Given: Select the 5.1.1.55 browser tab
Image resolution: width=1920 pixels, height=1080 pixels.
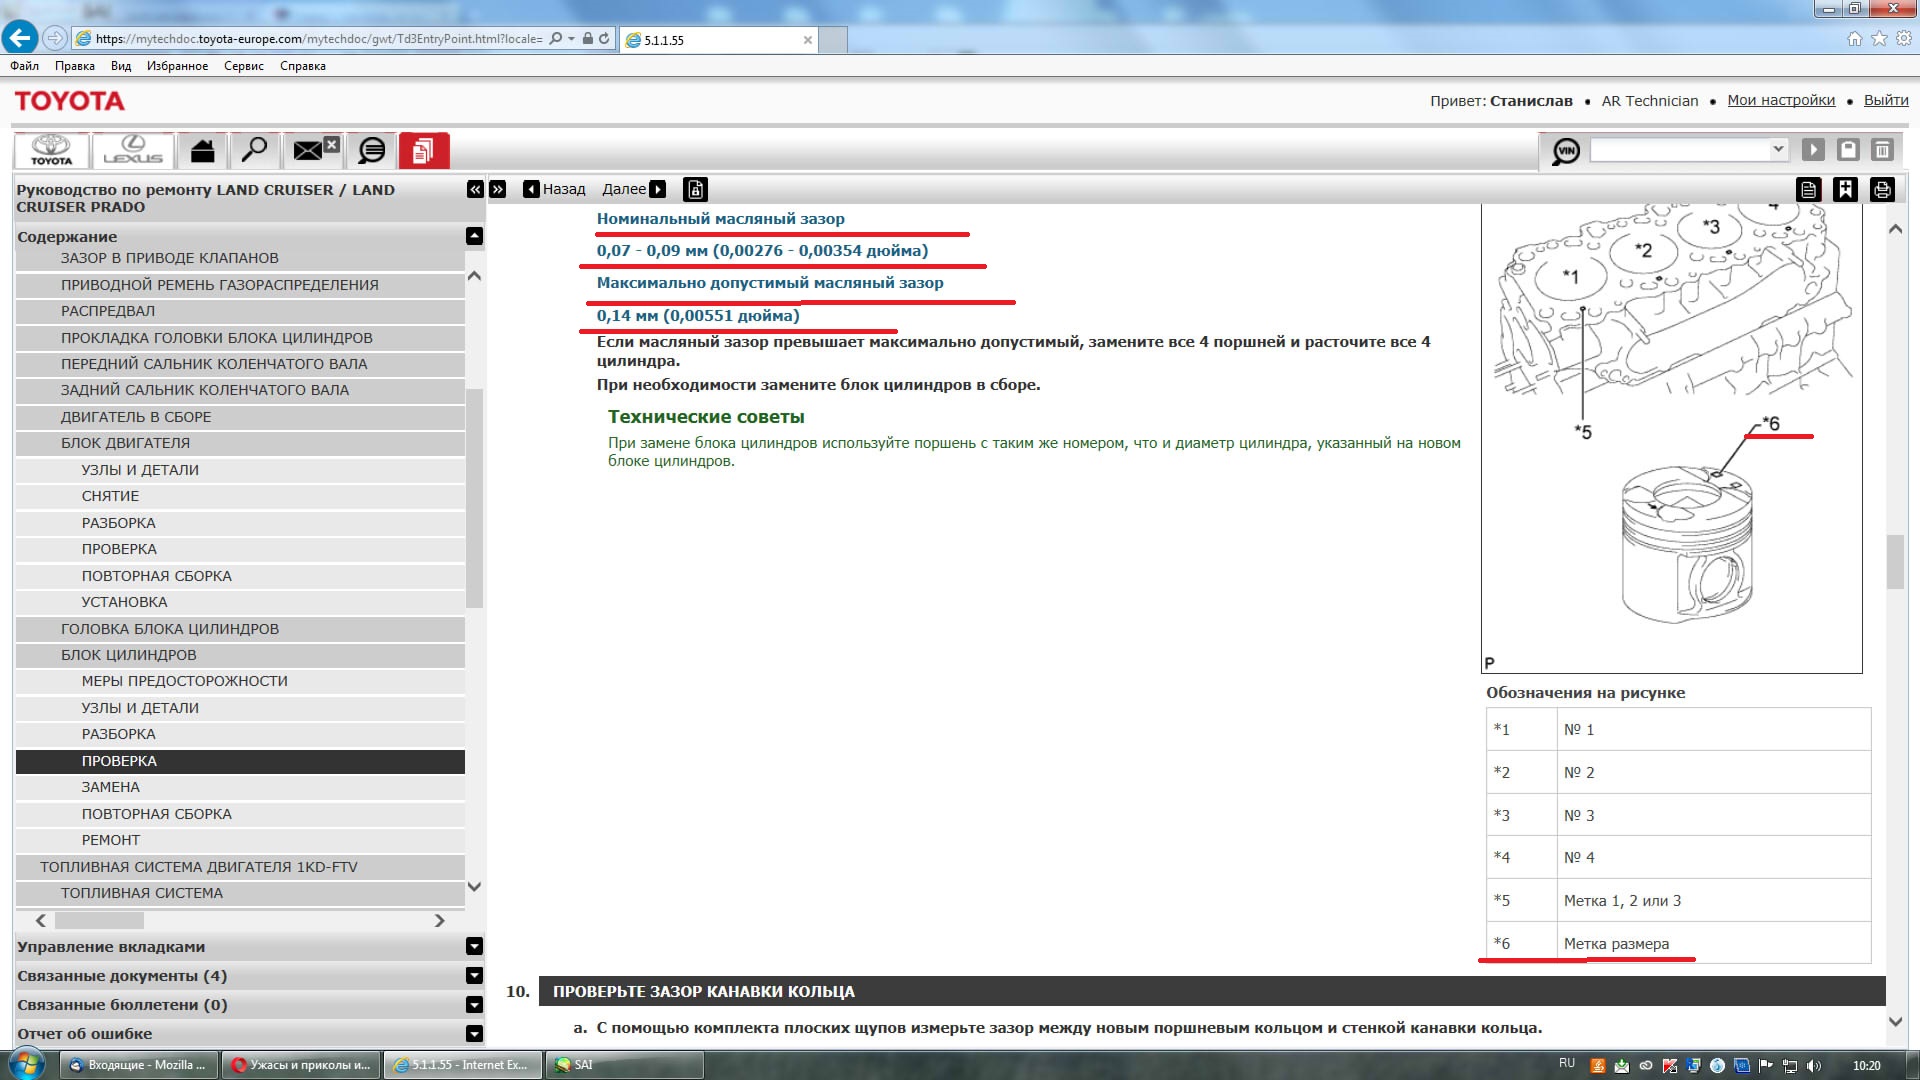Looking at the screenshot, I should [x=718, y=40].
